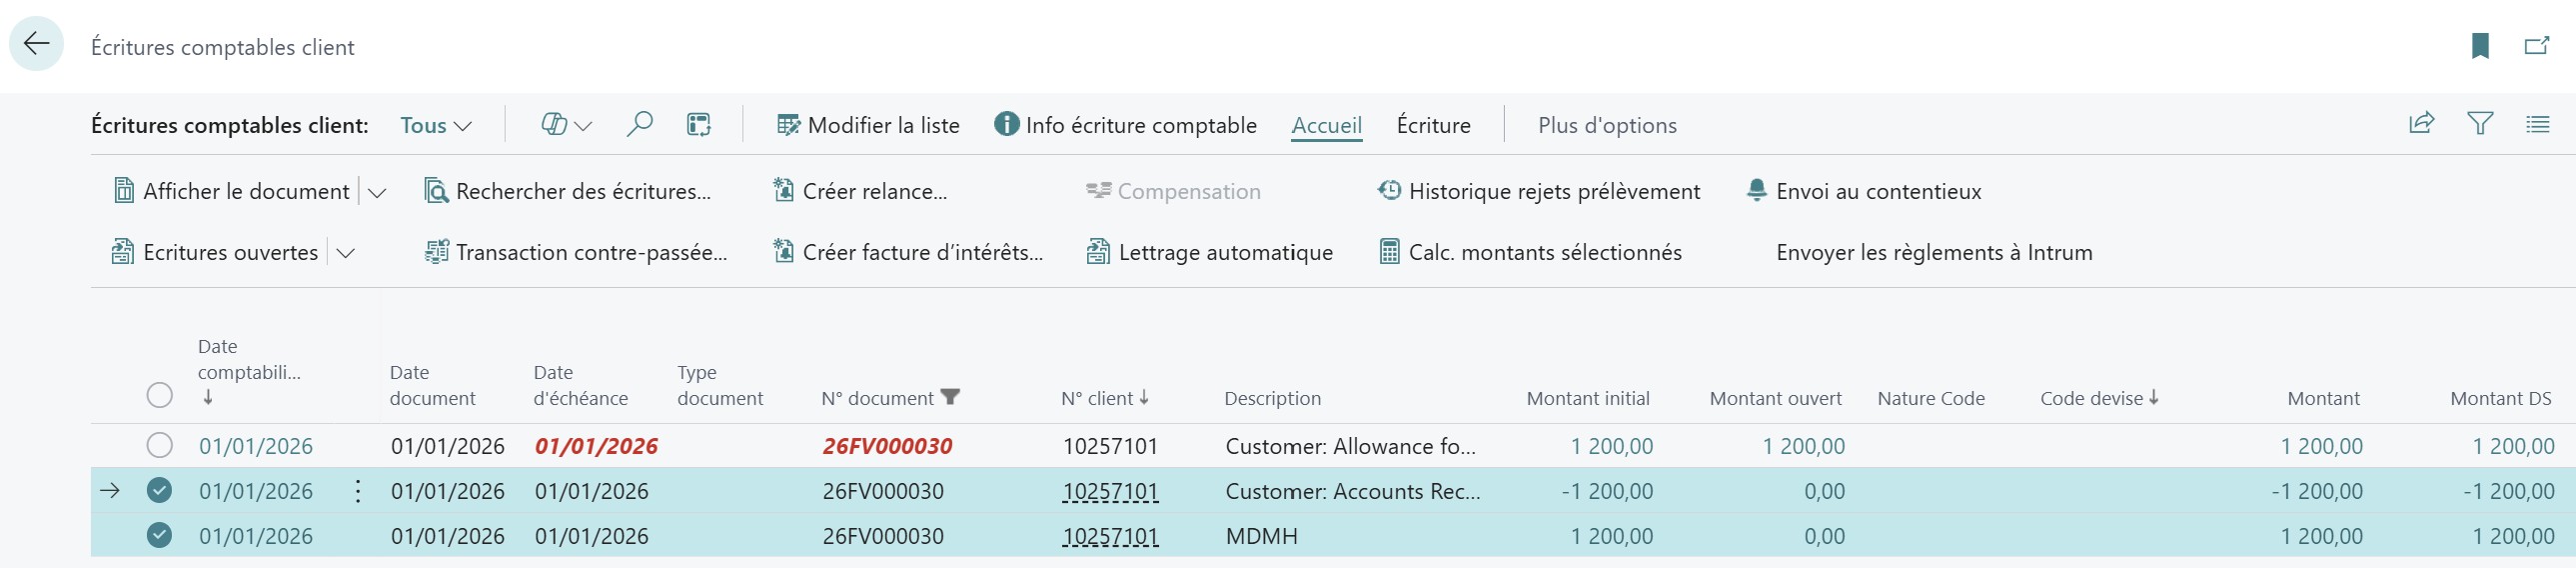Image resolution: width=2576 pixels, height=568 pixels.
Task: Open Copilot icon dropdown
Action: pyautogui.click(x=567, y=125)
